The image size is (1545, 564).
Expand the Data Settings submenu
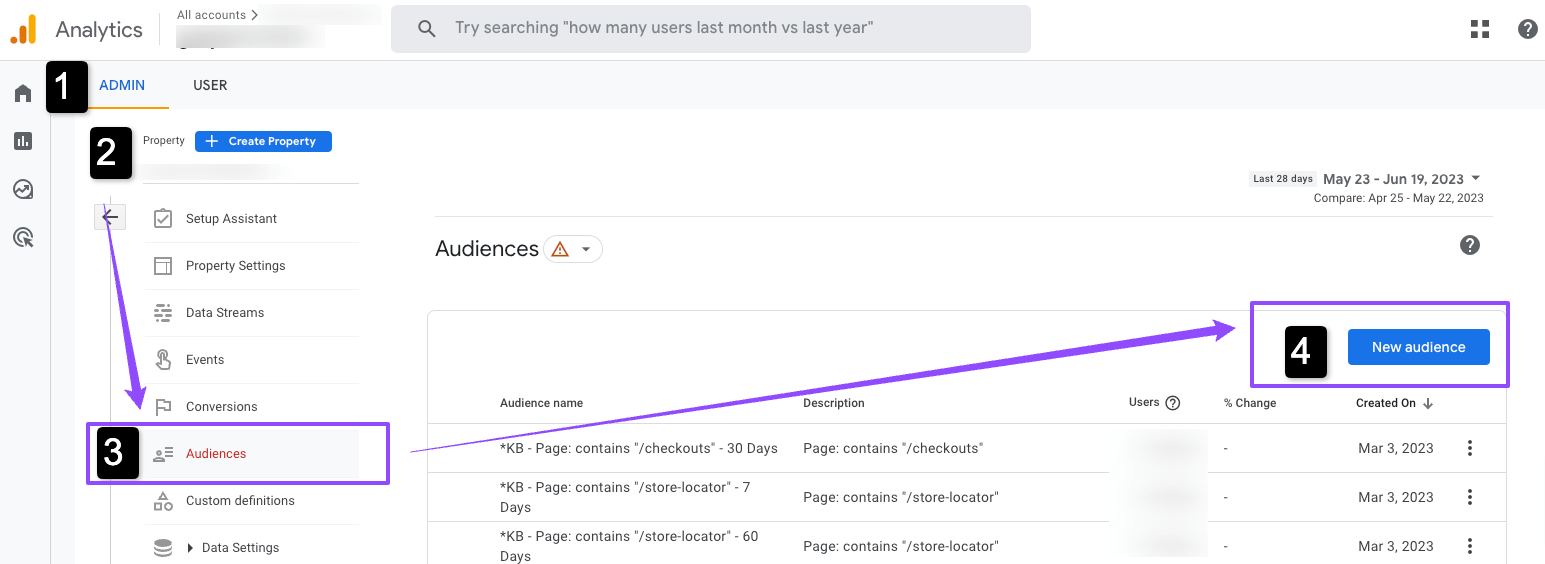[191, 548]
